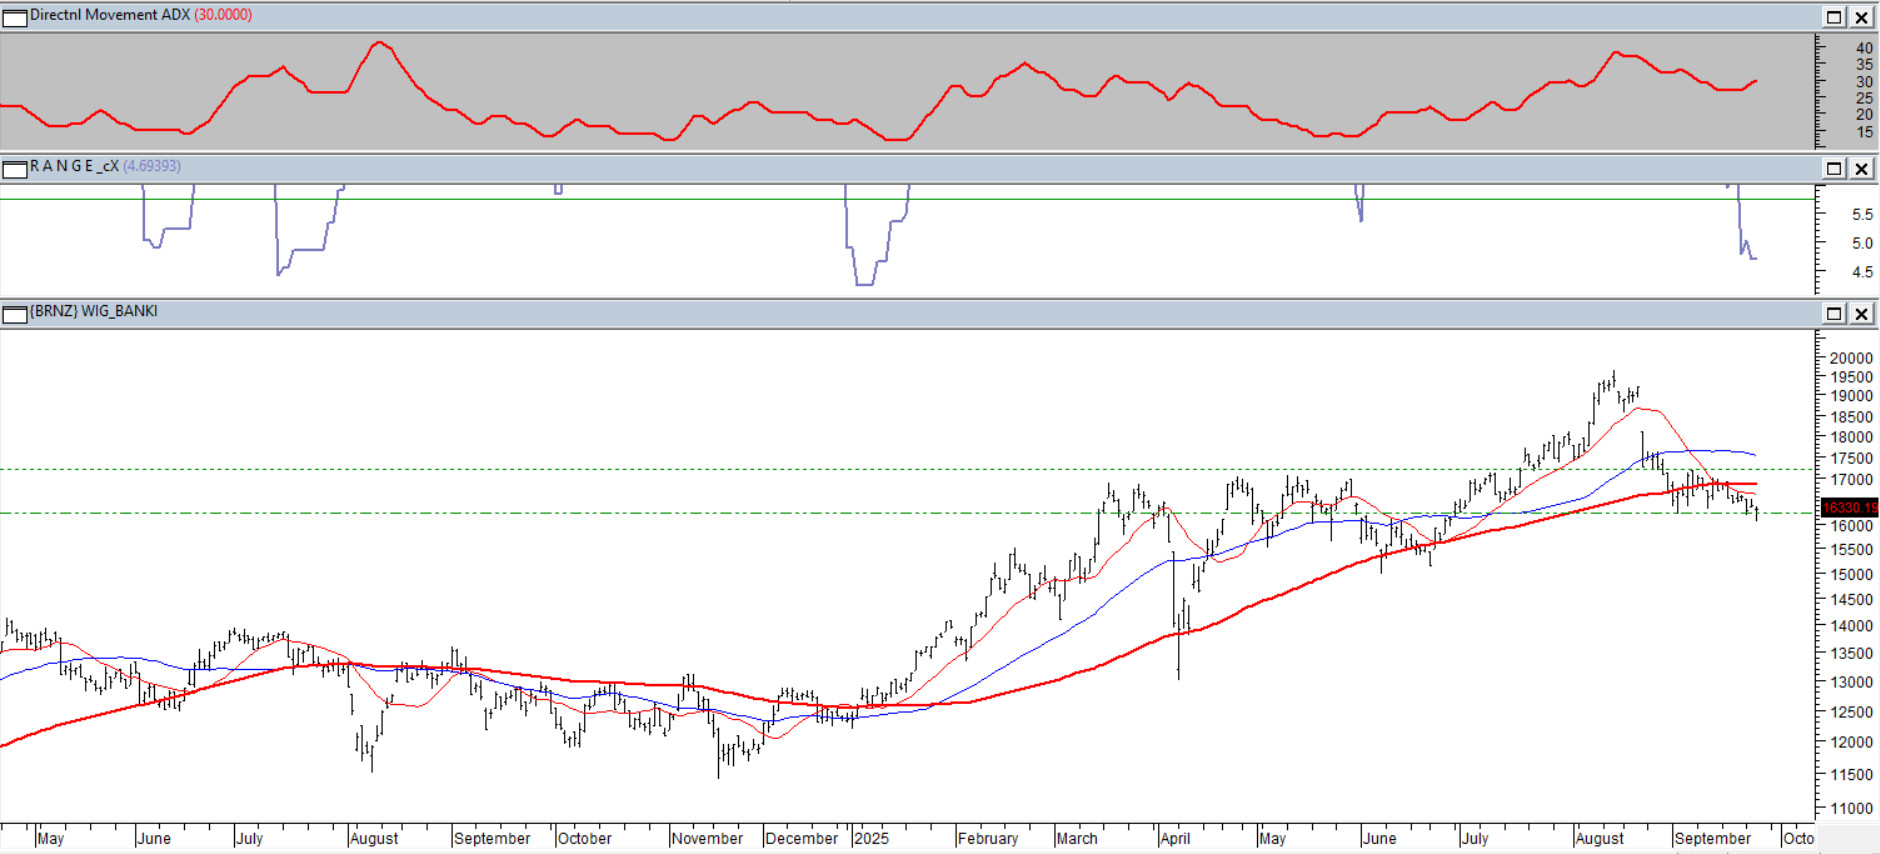The width and height of the screenshot is (1880, 854).
Task: Click the RANGE value (4.69393) label
Action: click(152, 166)
